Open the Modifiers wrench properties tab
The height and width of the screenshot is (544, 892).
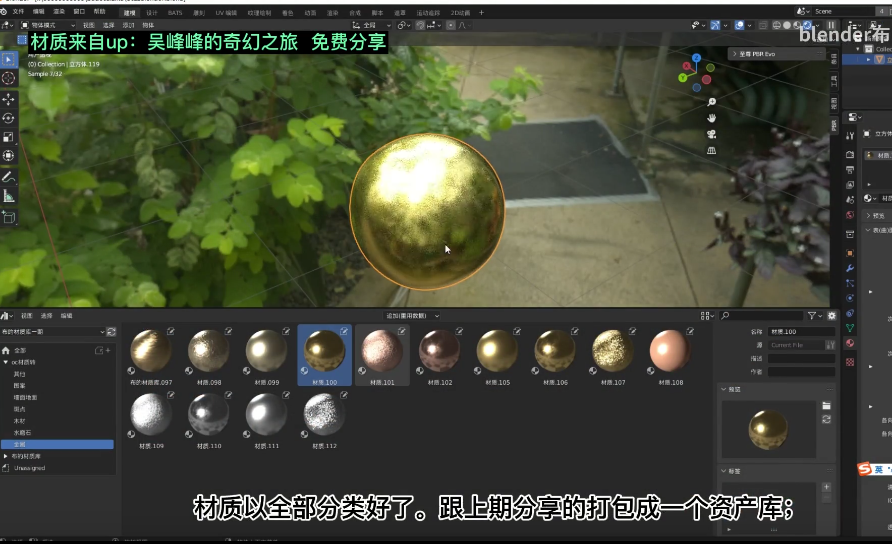point(850,268)
